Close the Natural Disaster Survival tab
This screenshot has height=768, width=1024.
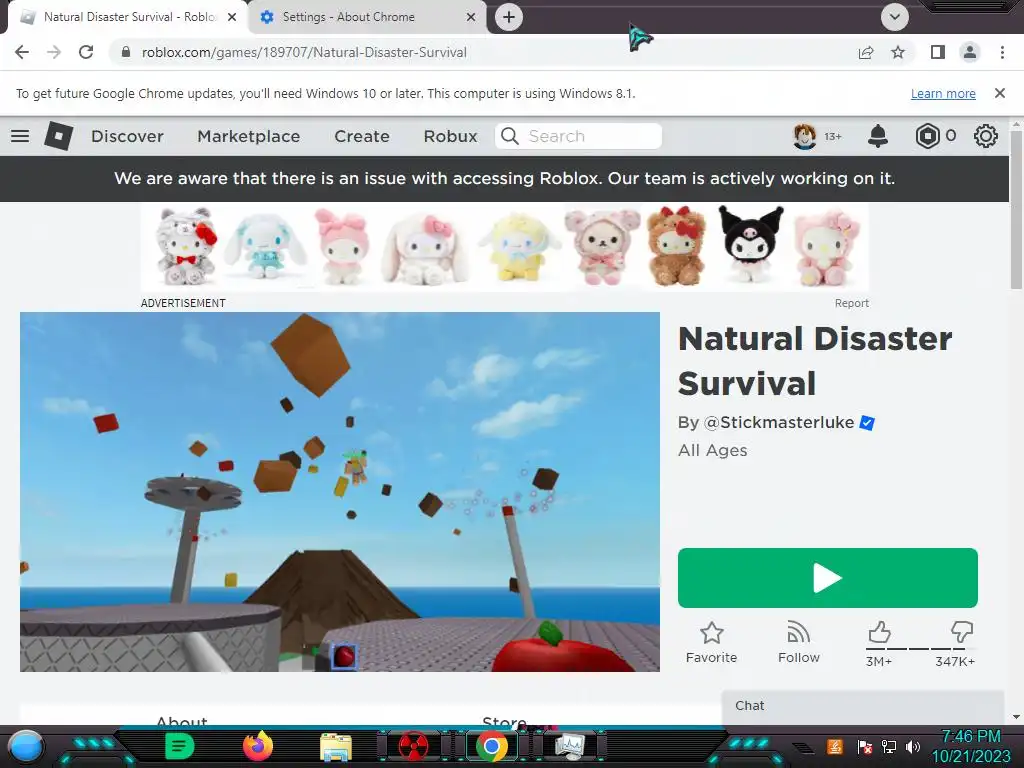[x=232, y=17]
